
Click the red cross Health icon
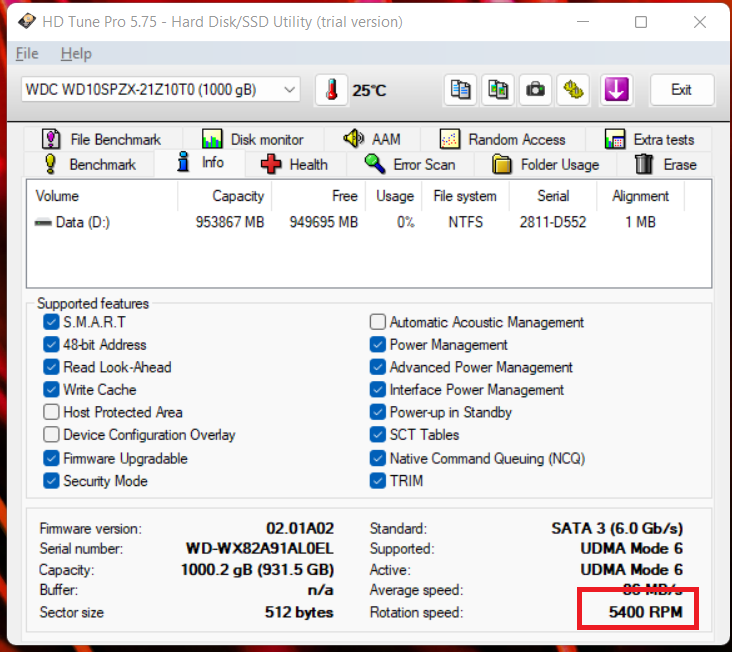[271, 164]
